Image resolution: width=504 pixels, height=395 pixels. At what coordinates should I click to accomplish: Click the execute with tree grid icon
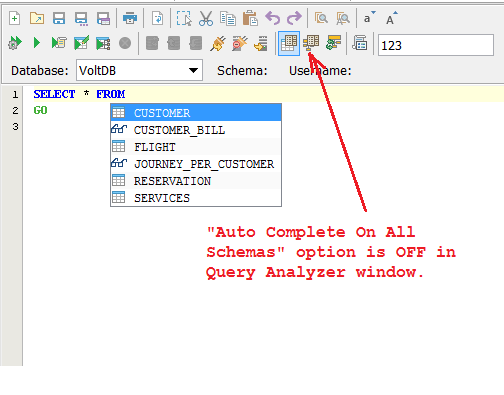(x=103, y=43)
